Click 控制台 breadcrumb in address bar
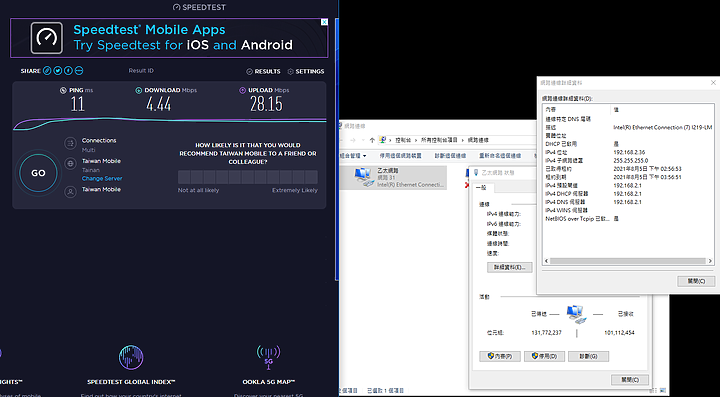The image size is (720, 397). (x=402, y=140)
